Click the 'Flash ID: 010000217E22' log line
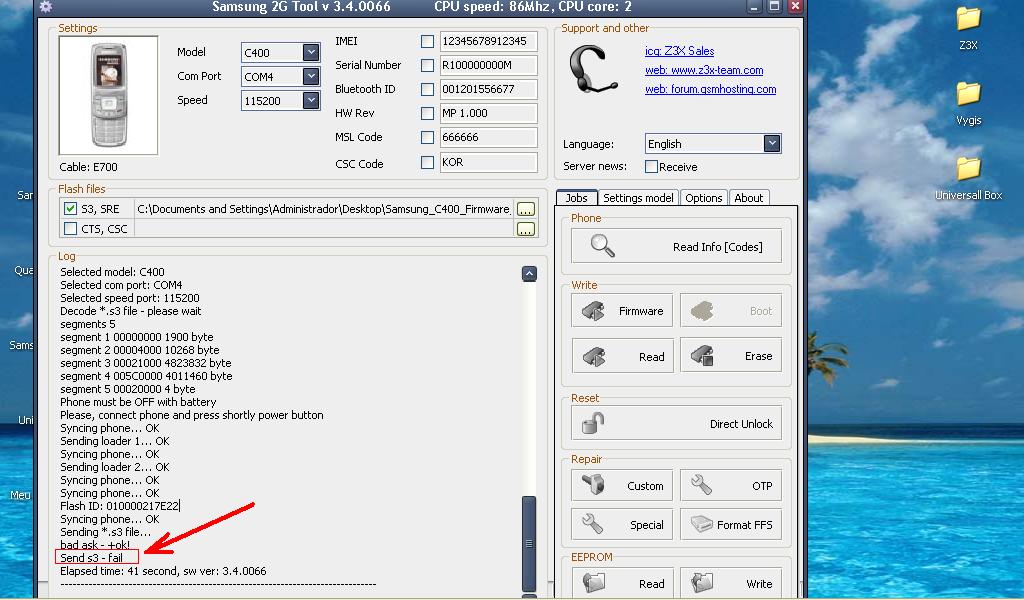Image resolution: width=1024 pixels, height=600 pixels. pyautogui.click(x=120, y=506)
